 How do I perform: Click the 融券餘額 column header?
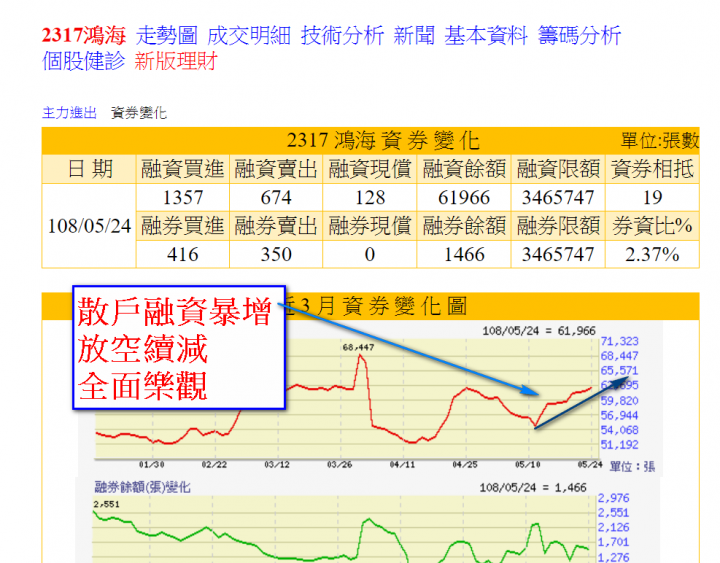point(464,226)
